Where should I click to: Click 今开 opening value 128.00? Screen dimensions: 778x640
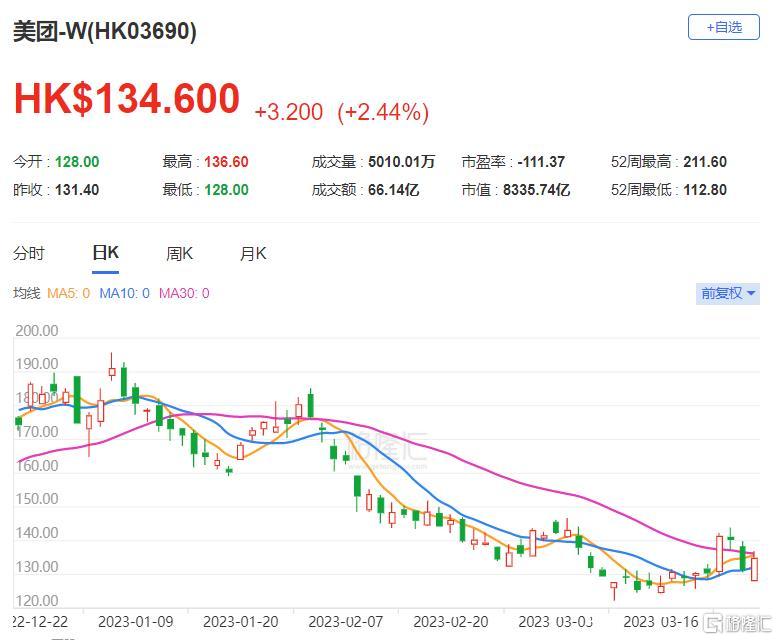point(77,162)
